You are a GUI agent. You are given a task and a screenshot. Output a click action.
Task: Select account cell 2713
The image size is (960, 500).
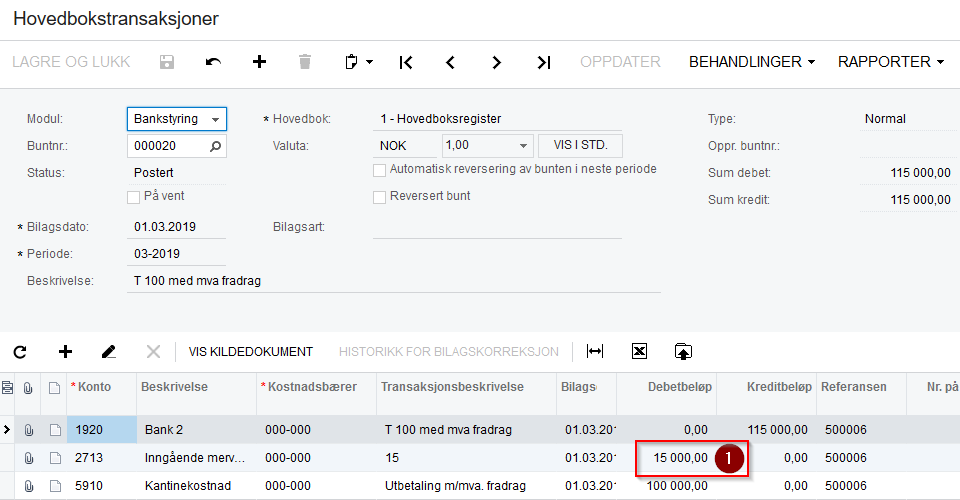point(102,458)
